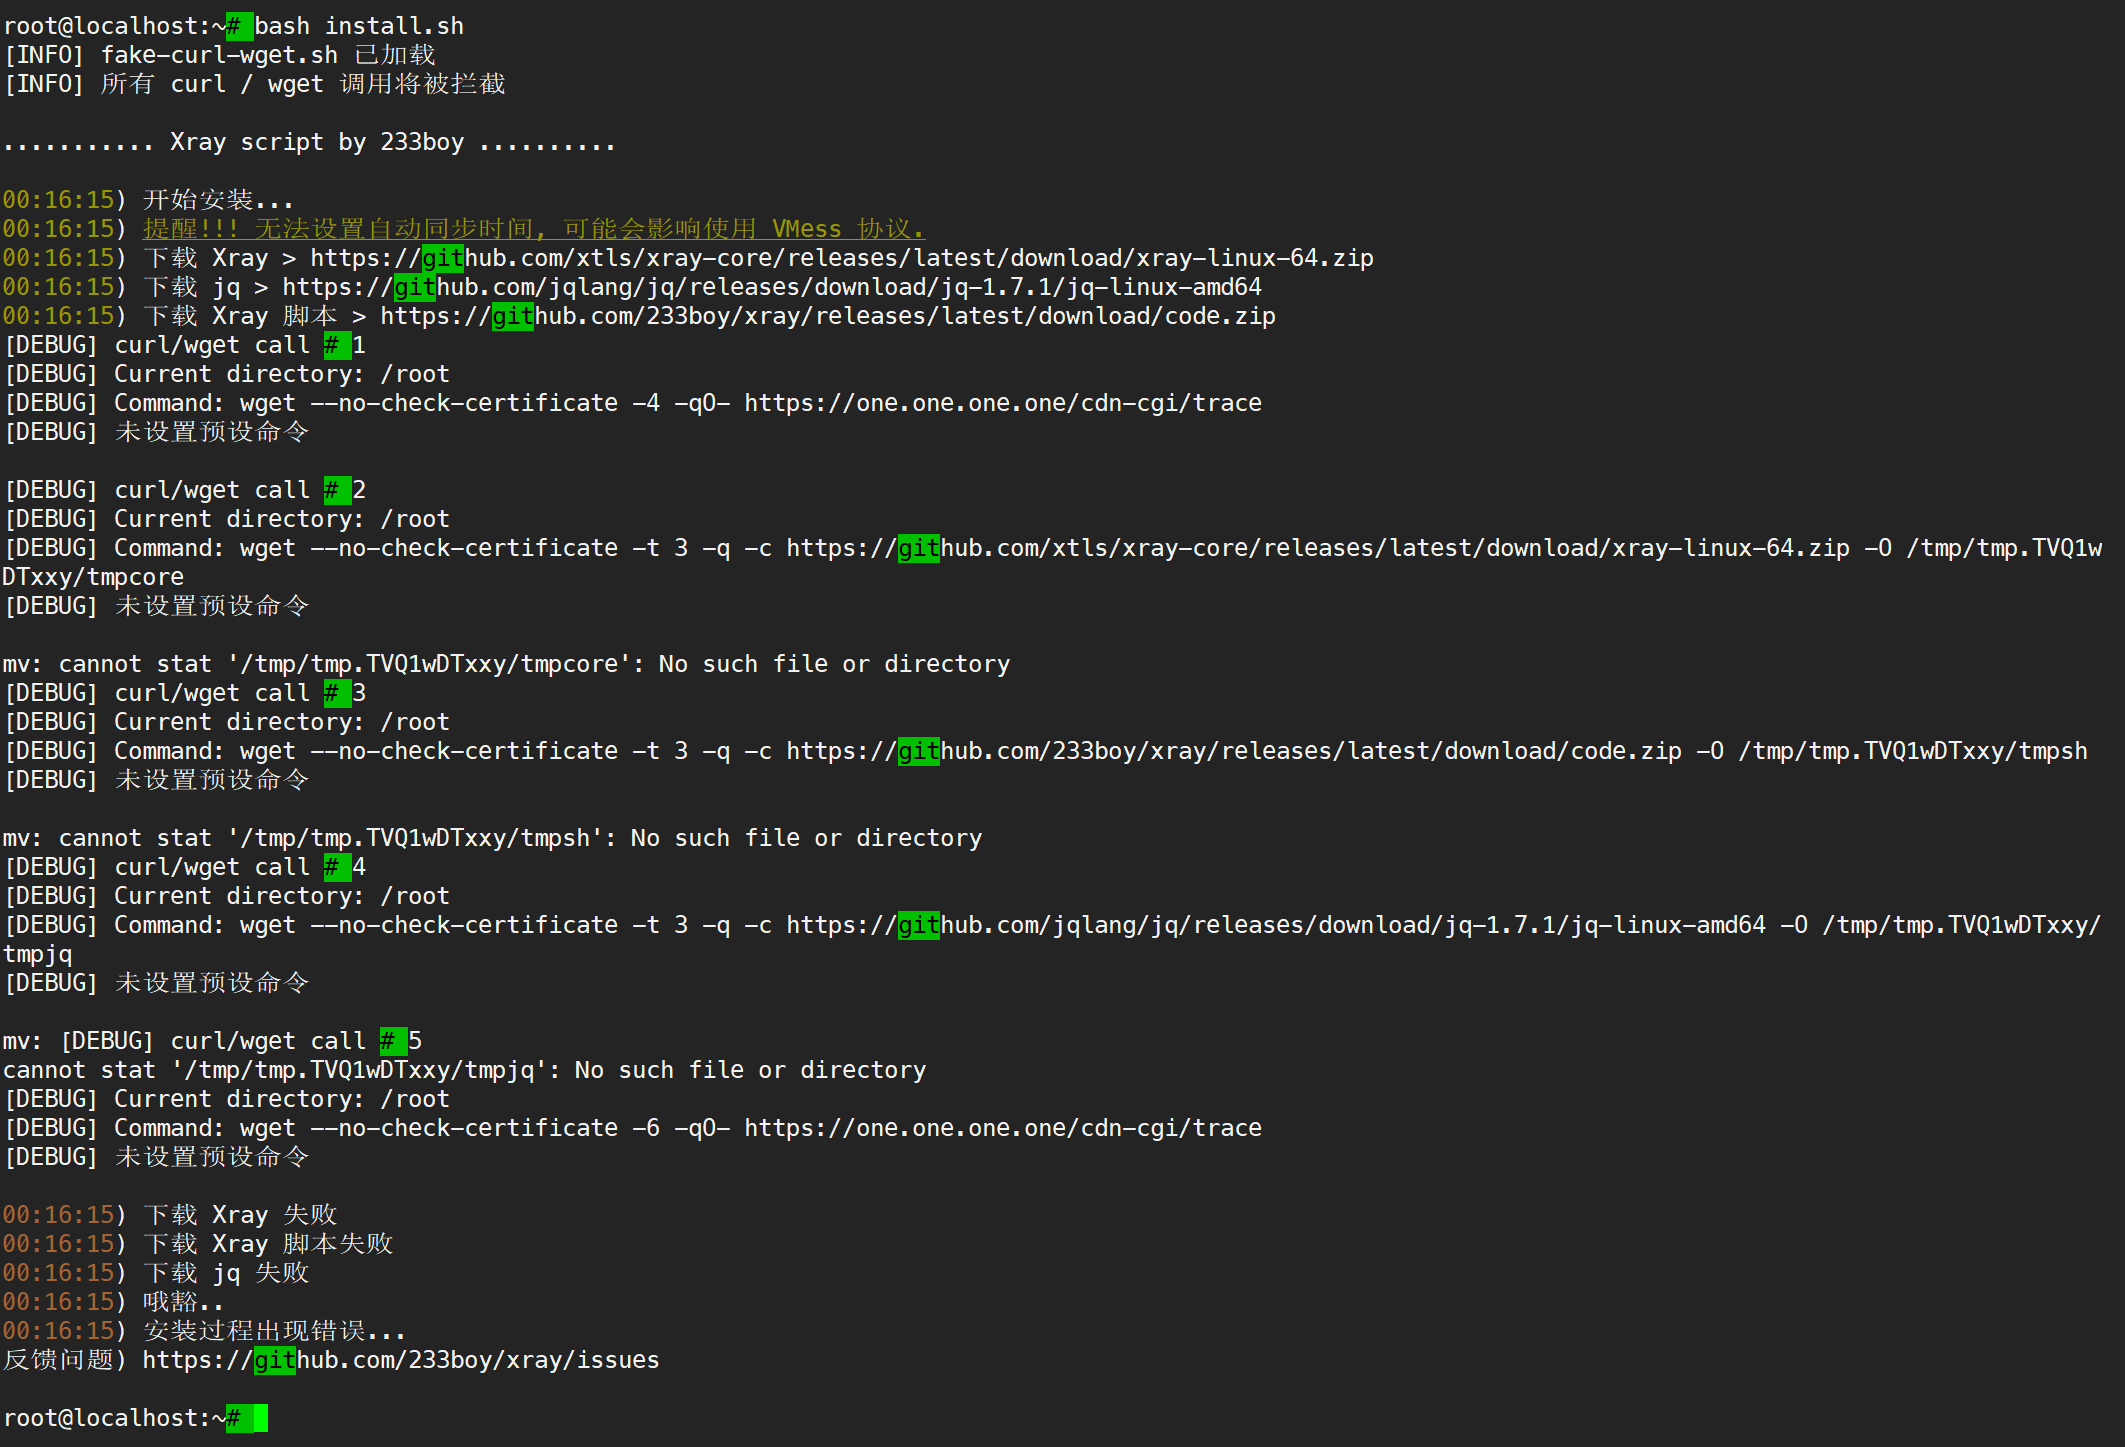2125x1447 pixels.
Task: Click the jq-linux-amd64 download URL
Action: [771, 287]
